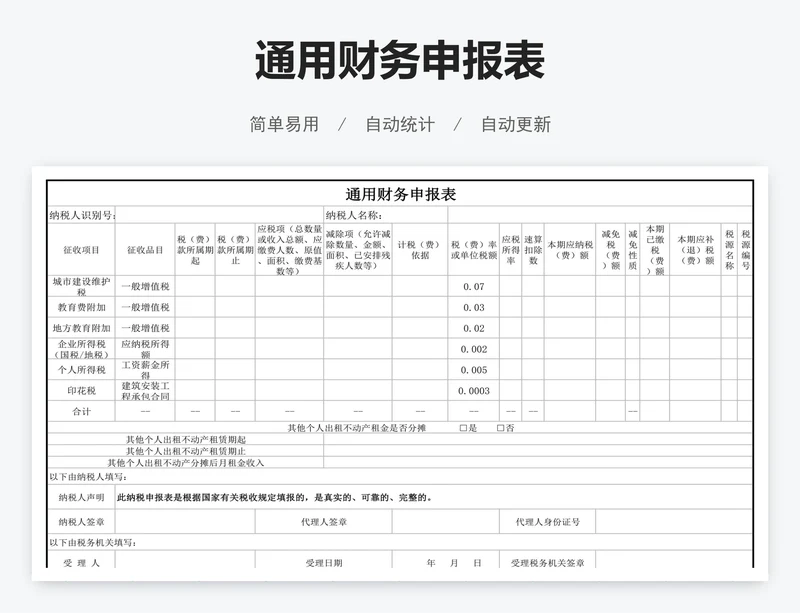Select the 征收品目 column header

click(x=145, y=250)
